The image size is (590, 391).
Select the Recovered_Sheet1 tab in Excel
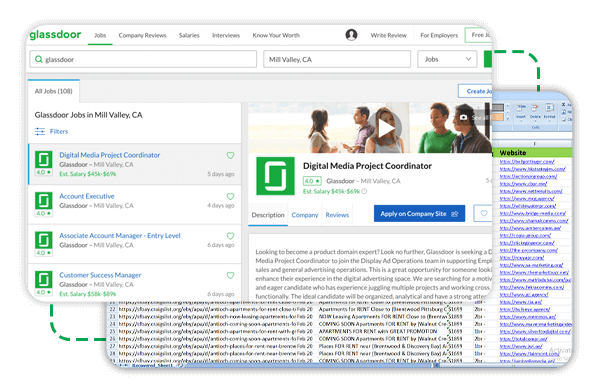coord(152,365)
